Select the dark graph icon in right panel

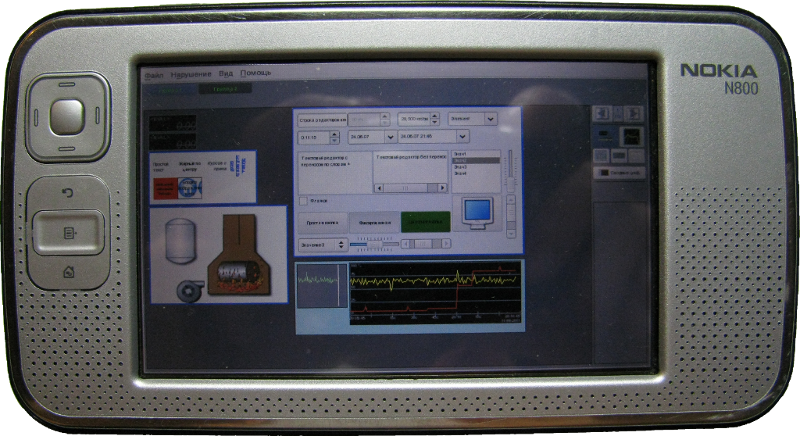click(631, 135)
